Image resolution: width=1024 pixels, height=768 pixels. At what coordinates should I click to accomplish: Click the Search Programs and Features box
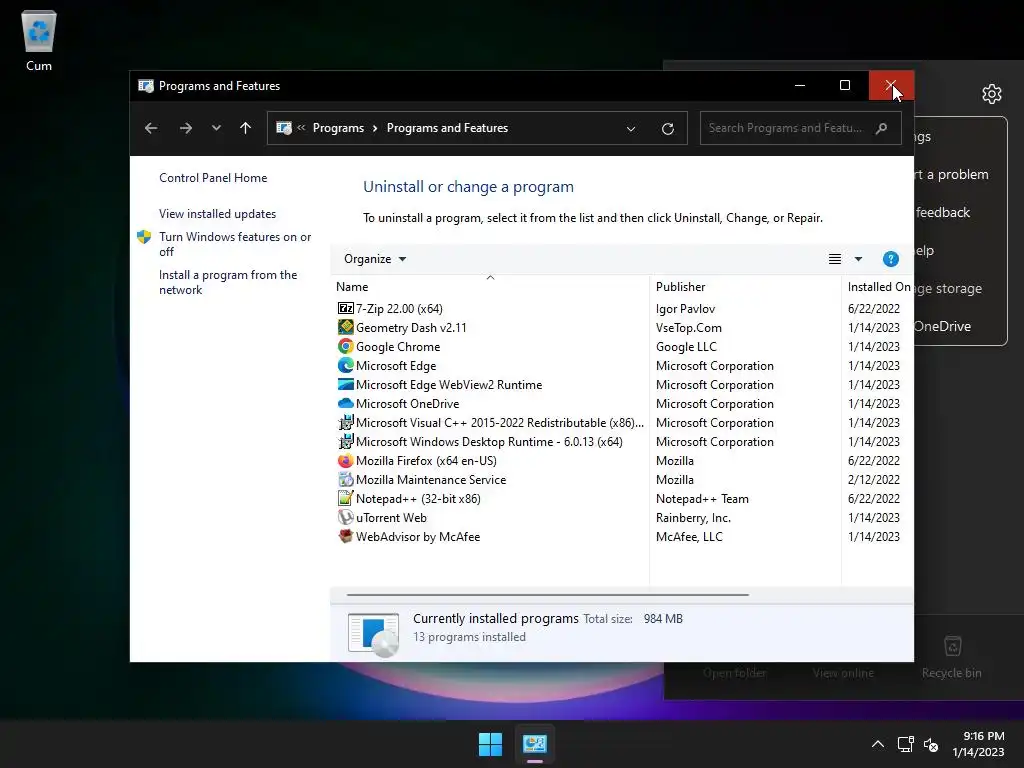pos(801,128)
